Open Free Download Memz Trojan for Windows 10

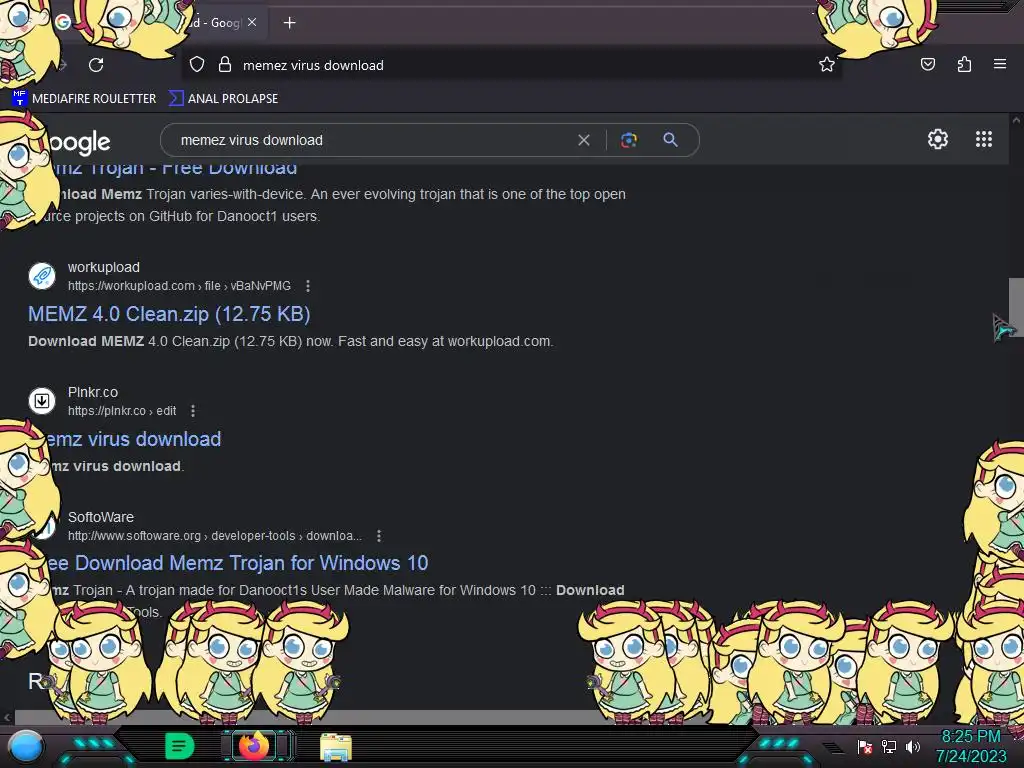pos(236,563)
